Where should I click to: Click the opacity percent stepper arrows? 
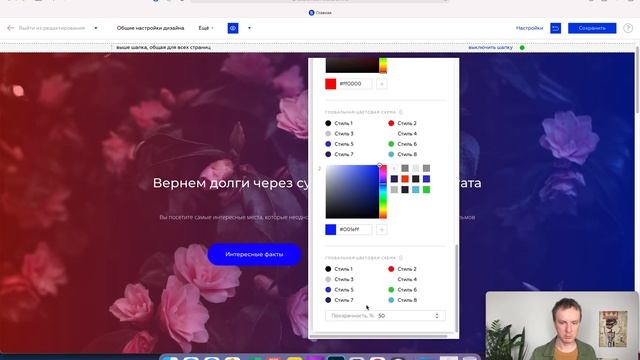tap(437, 316)
